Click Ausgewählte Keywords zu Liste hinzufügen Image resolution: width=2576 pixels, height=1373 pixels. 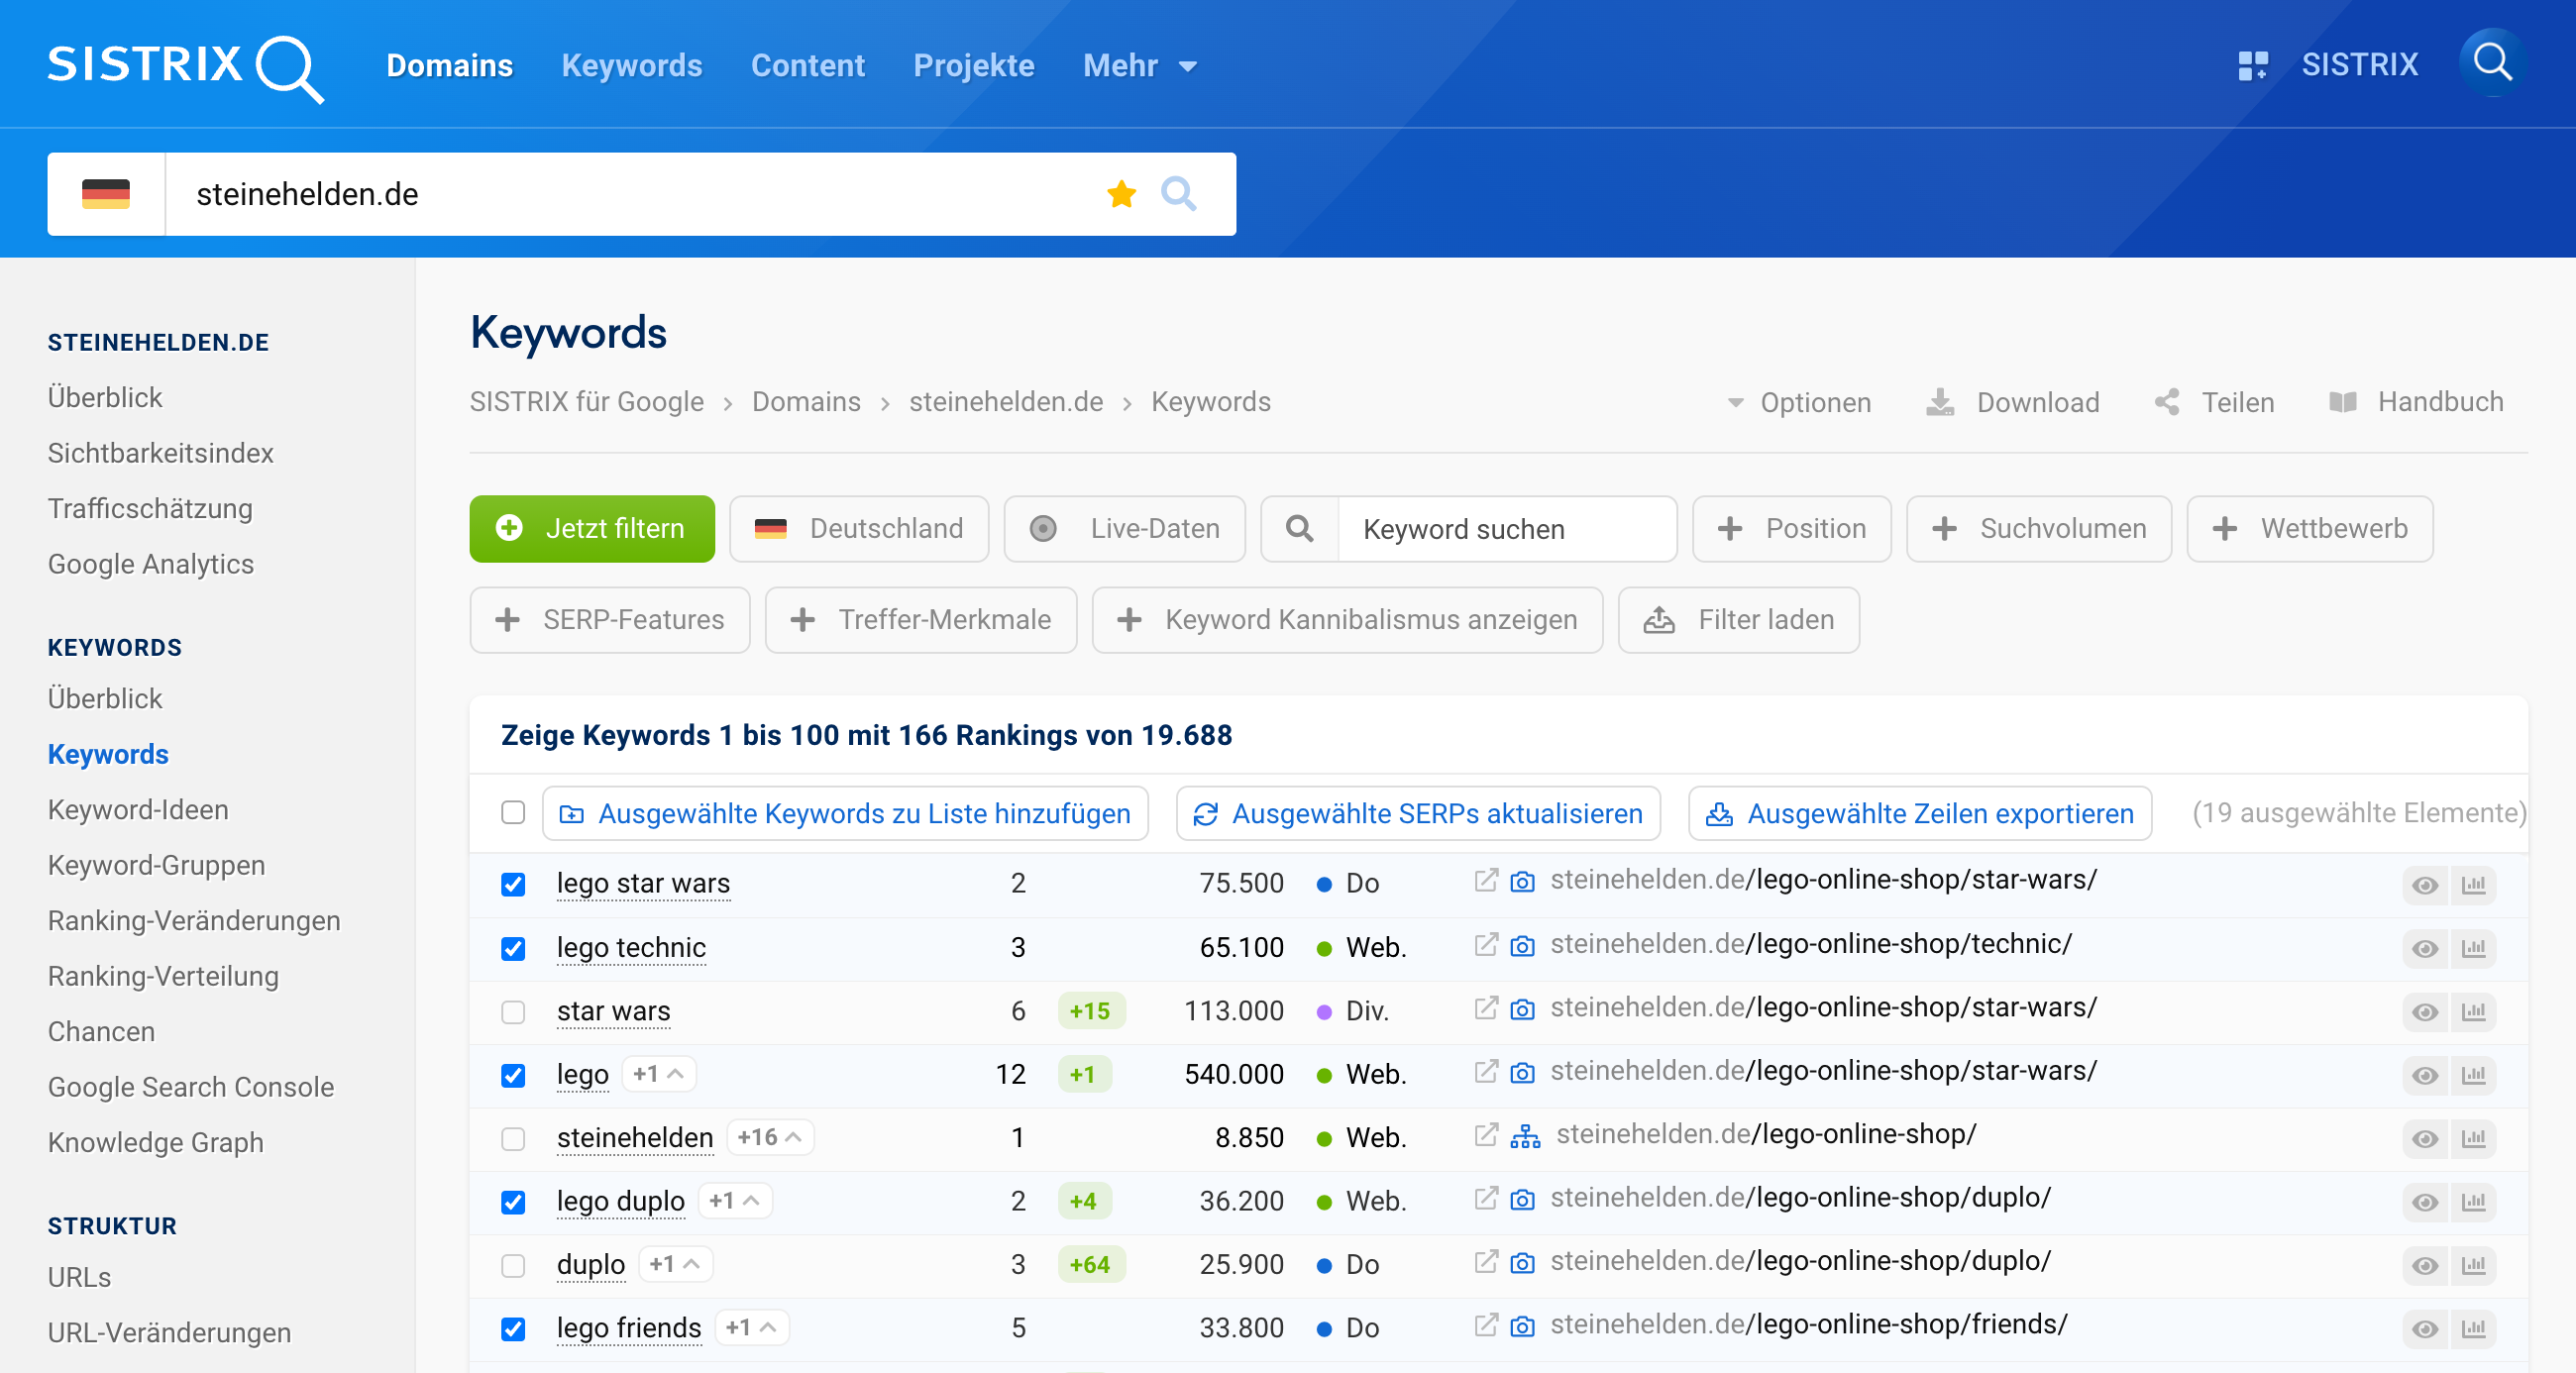[845, 814]
